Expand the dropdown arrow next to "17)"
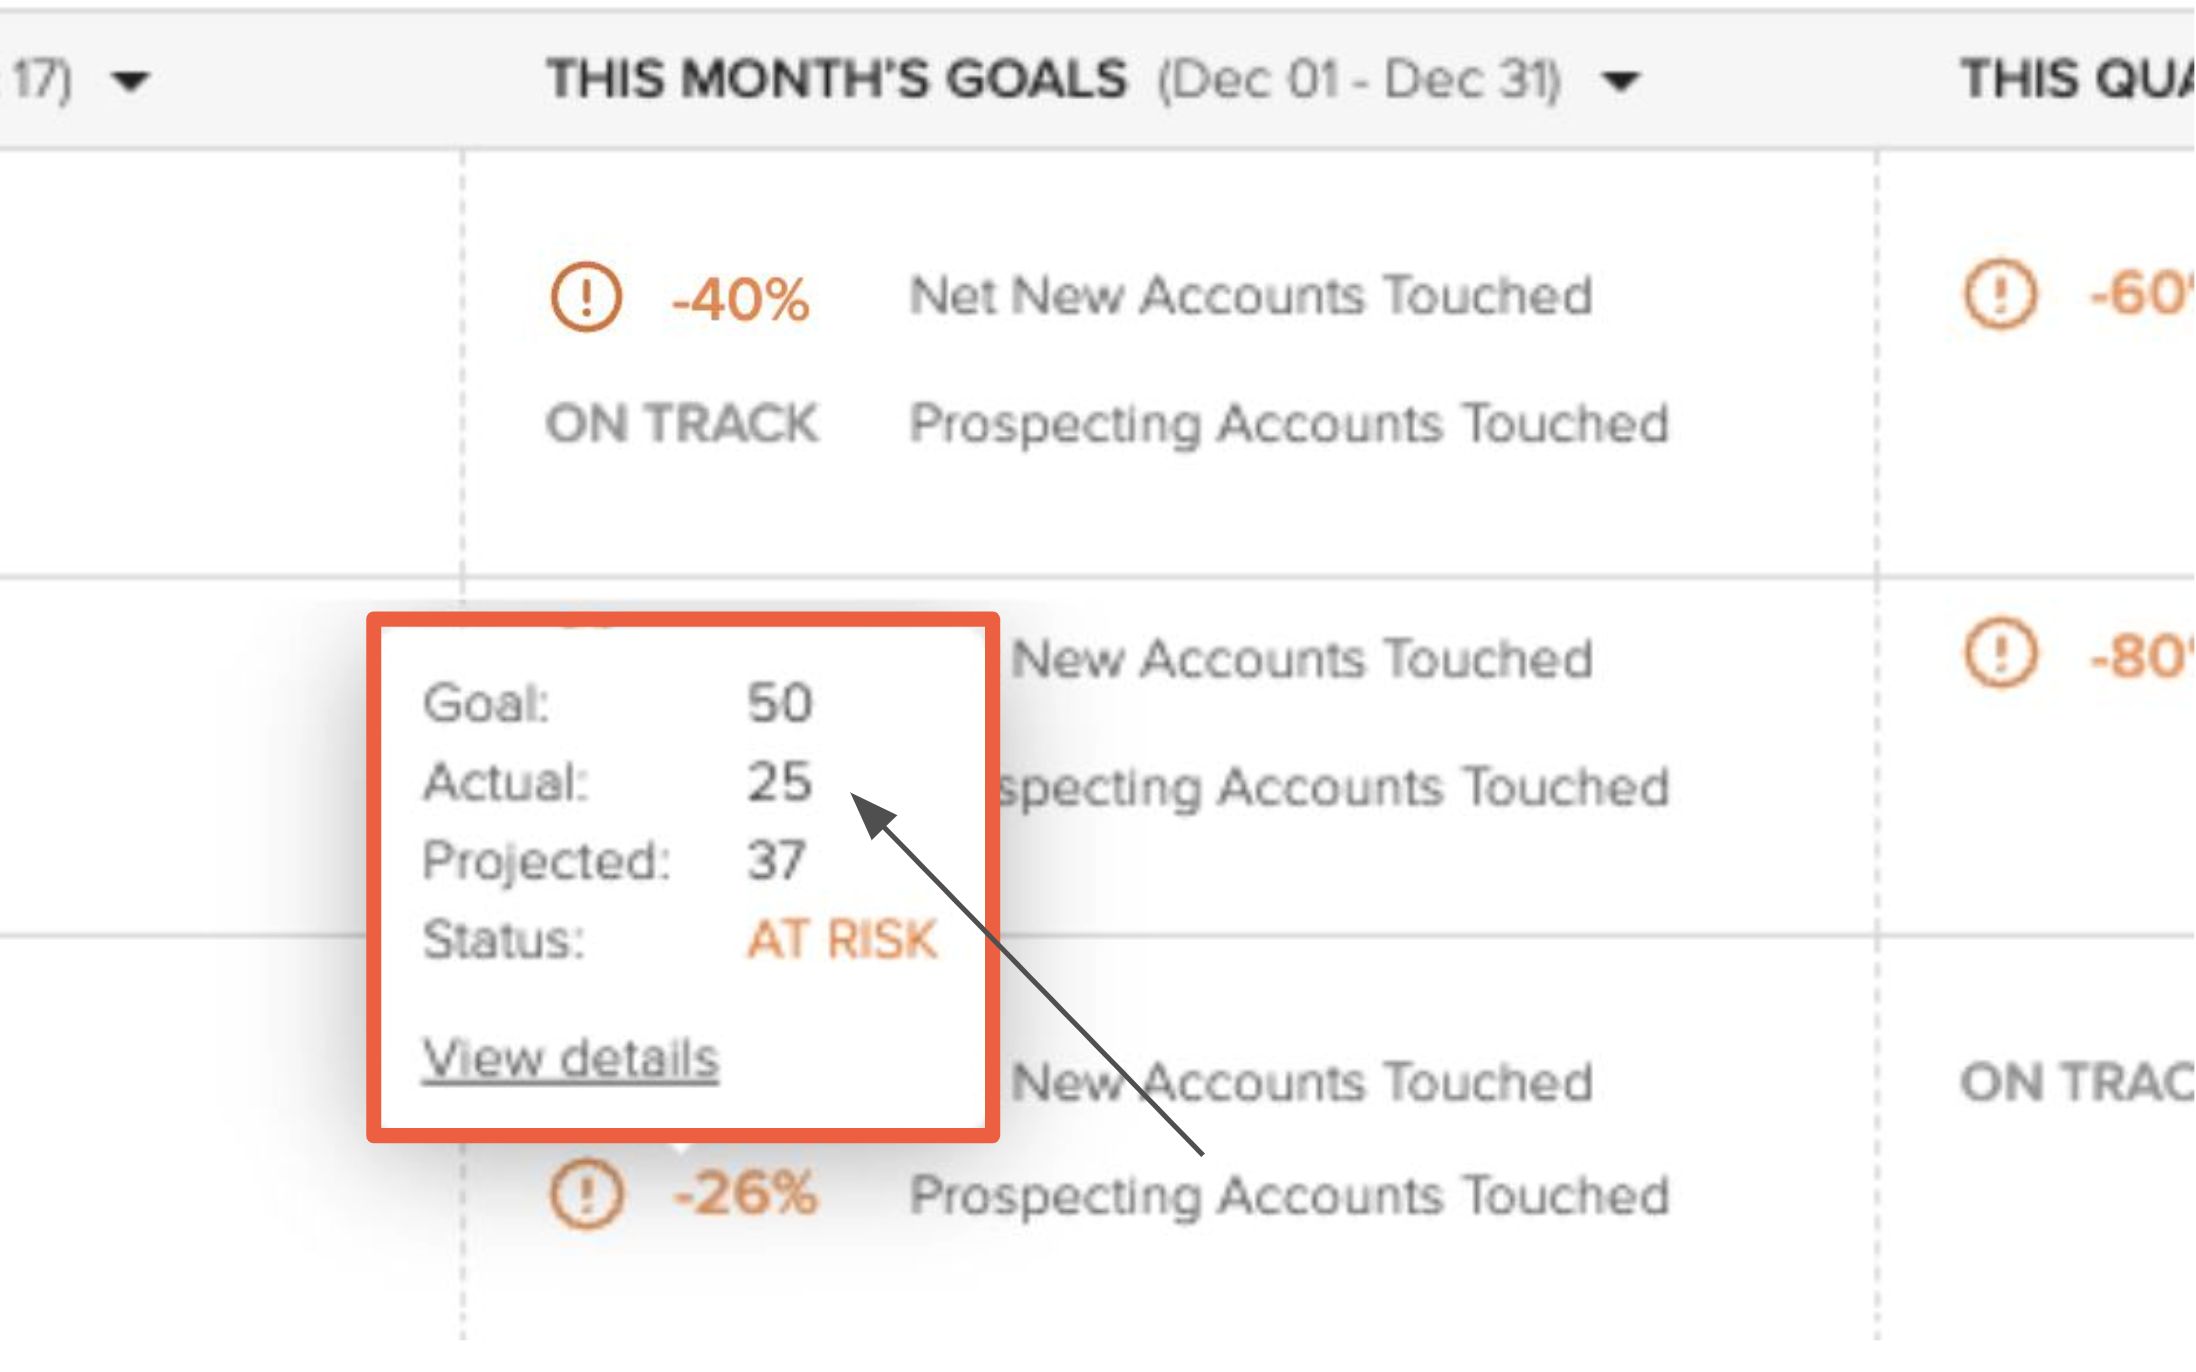Image resolution: width=2196 pixels, height=1372 pixels. 130,80
